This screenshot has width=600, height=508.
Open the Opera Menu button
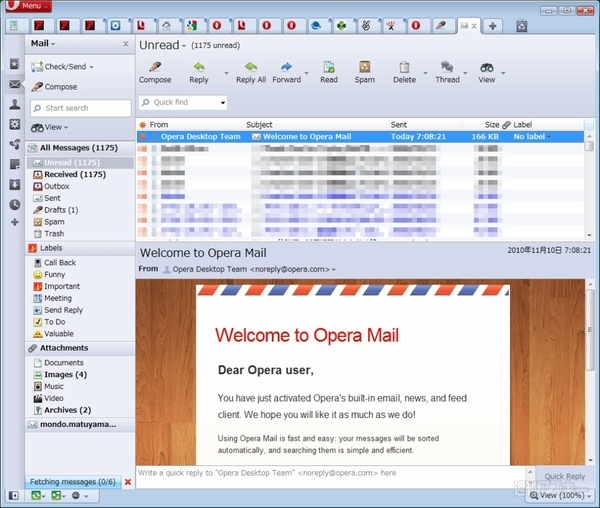(28, 7)
